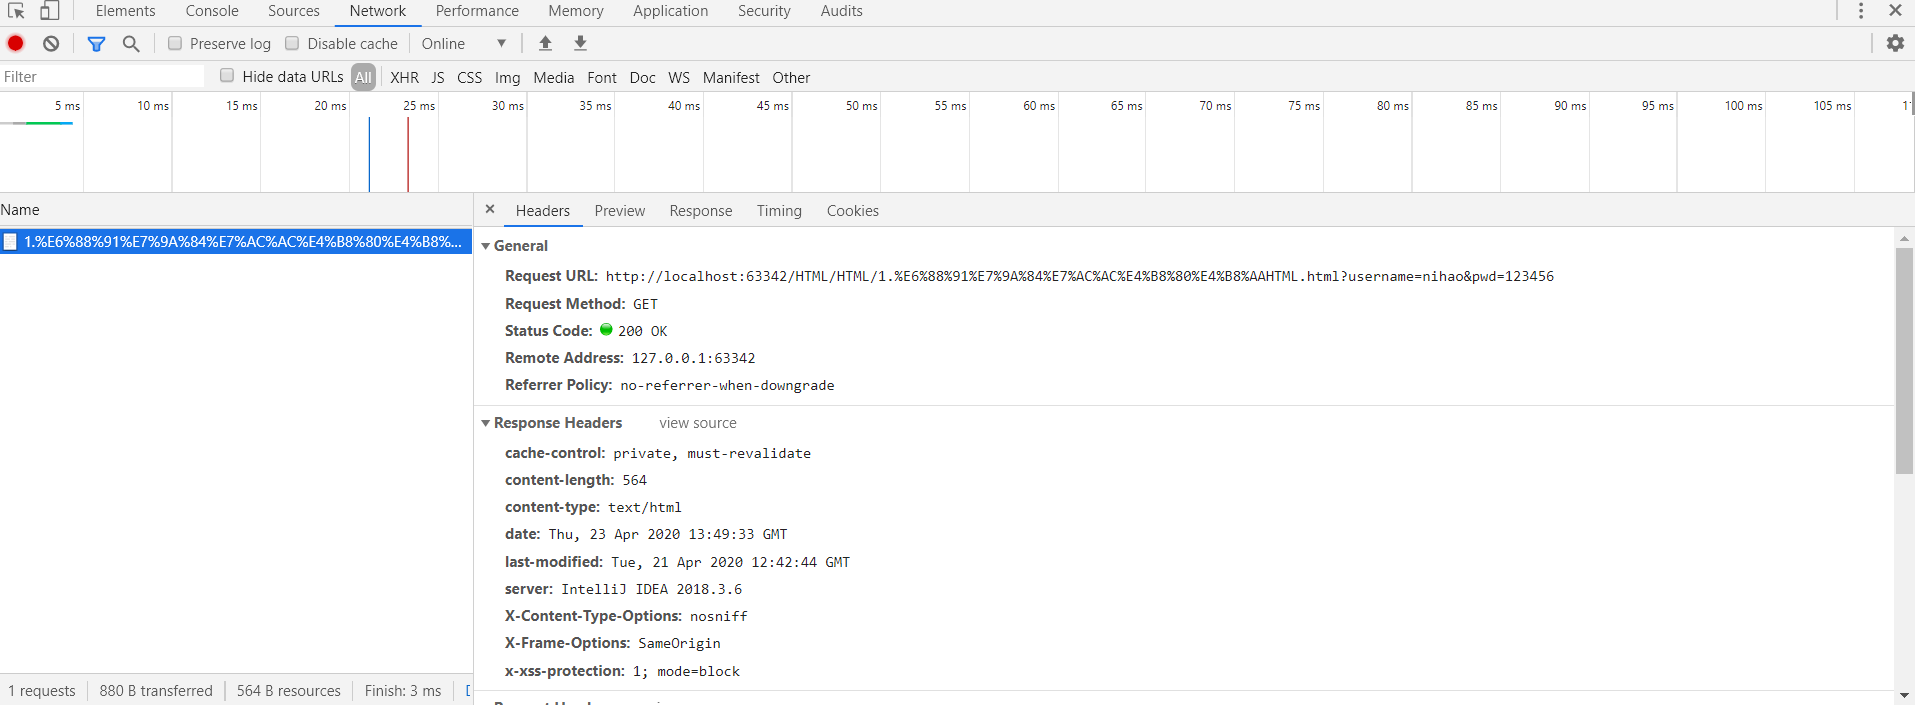The height and width of the screenshot is (705, 1915).
Task: Switch to the Console tab
Action: click(212, 11)
